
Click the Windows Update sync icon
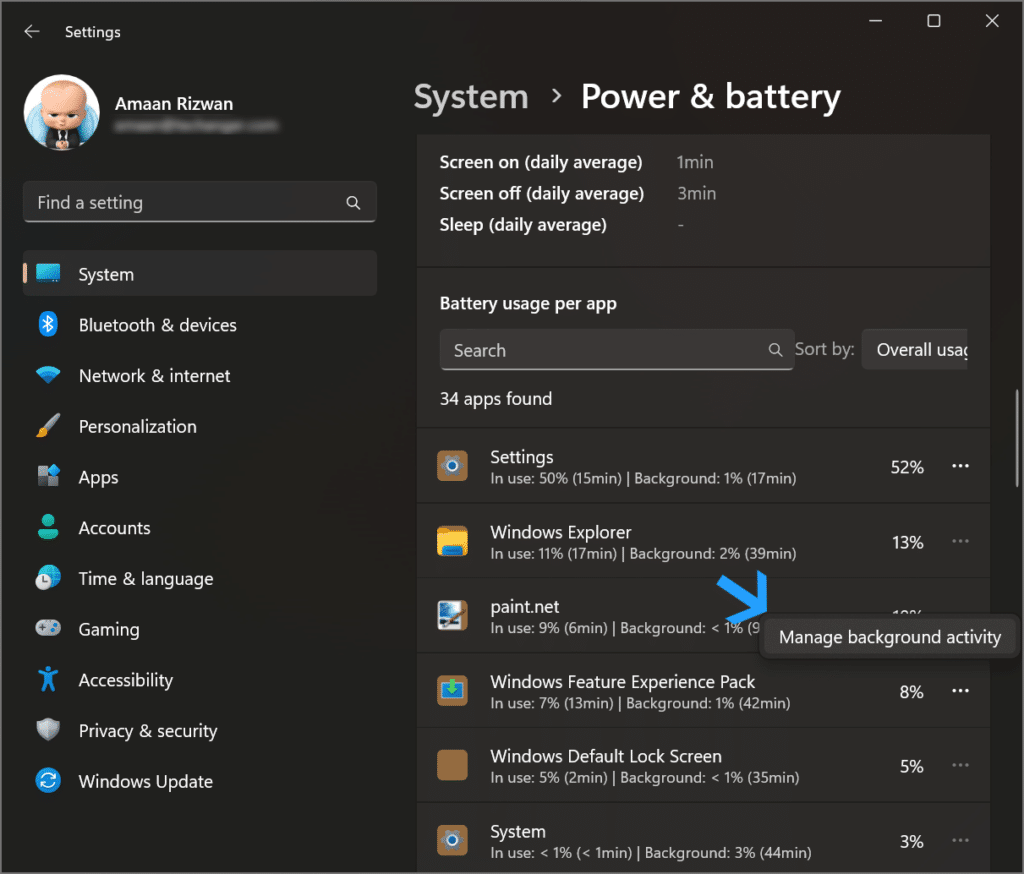tap(48, 781)
